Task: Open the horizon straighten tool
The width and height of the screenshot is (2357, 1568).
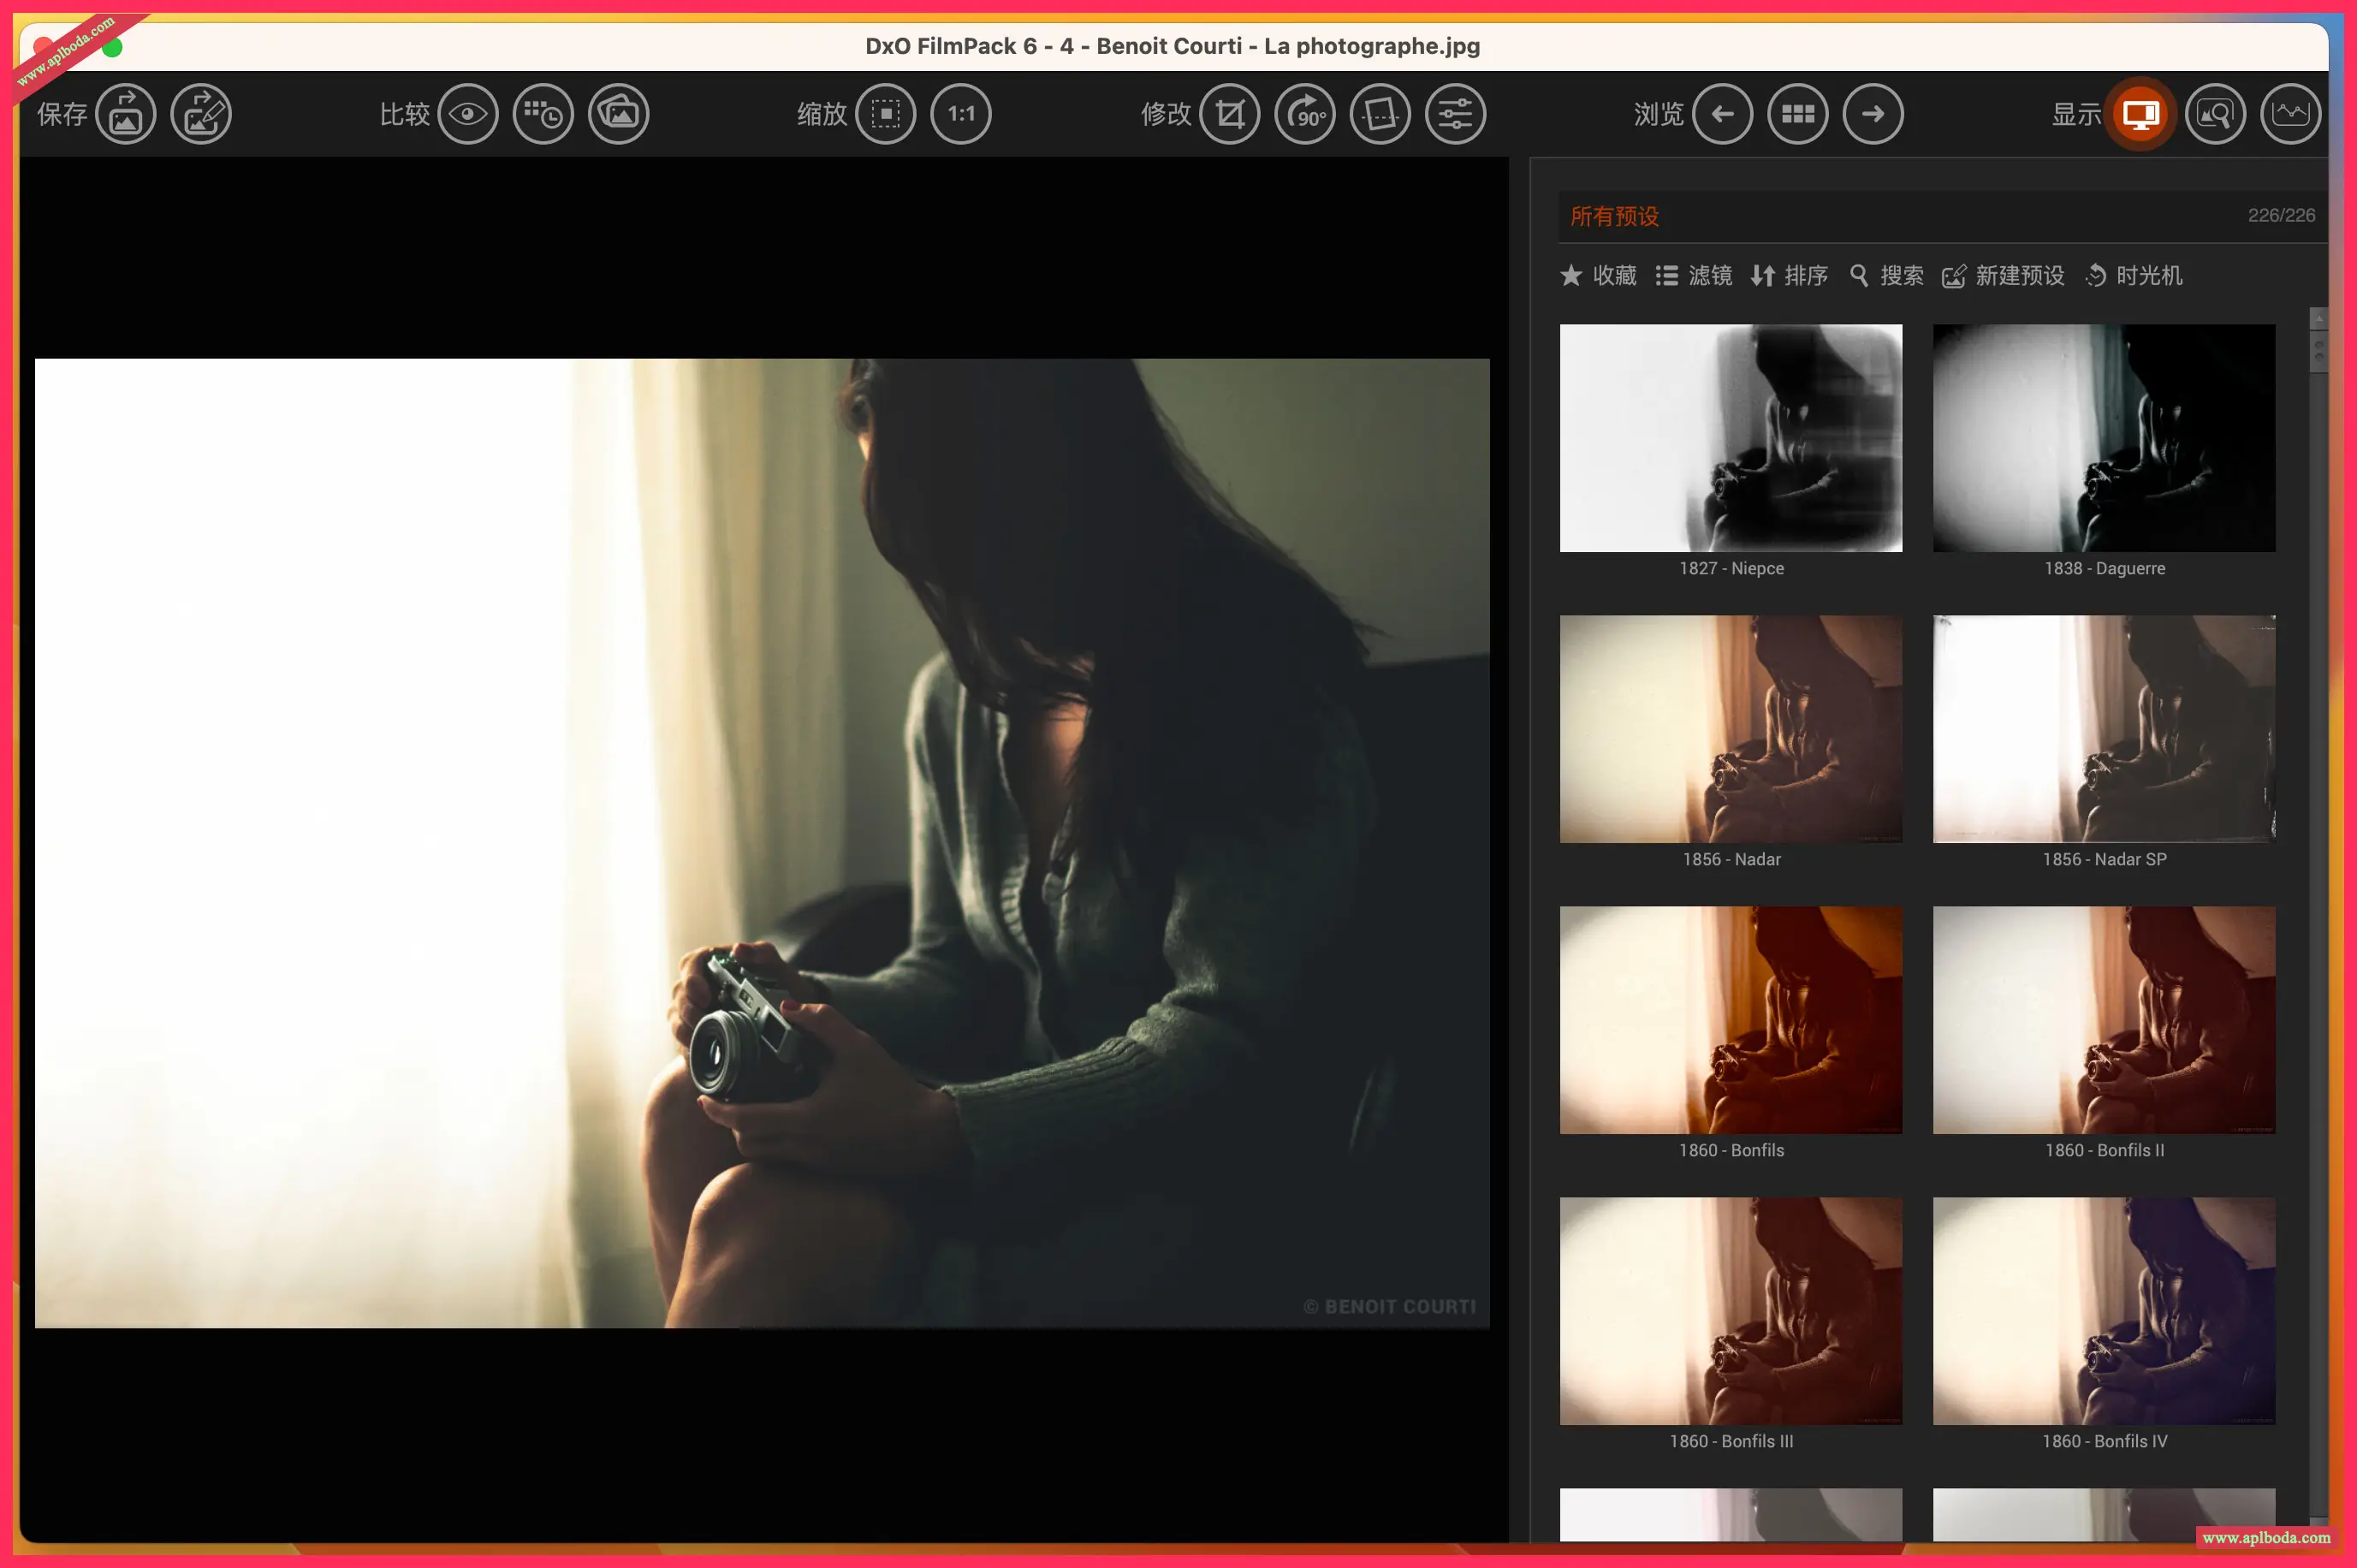Action: (1380, 114)
